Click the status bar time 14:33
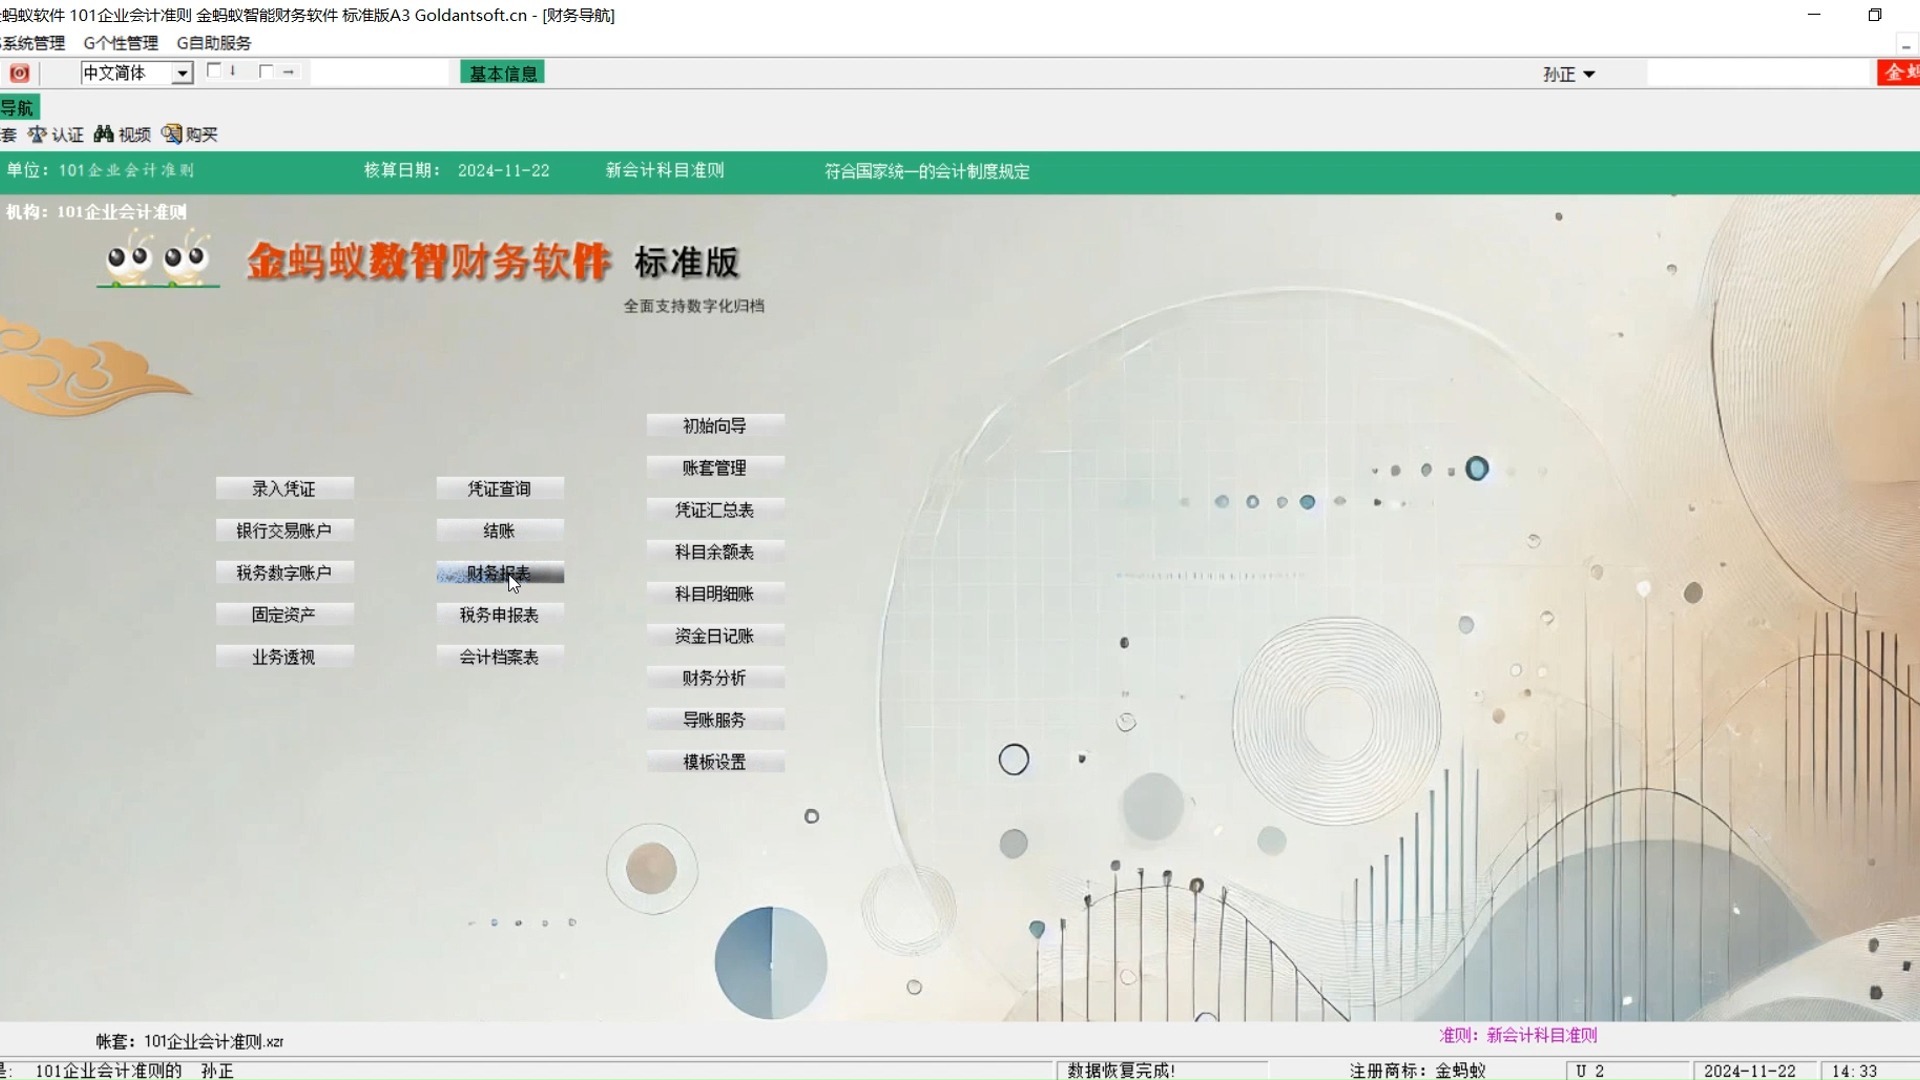This screenshot has width=1920, height=1080. [1854, 1071]
